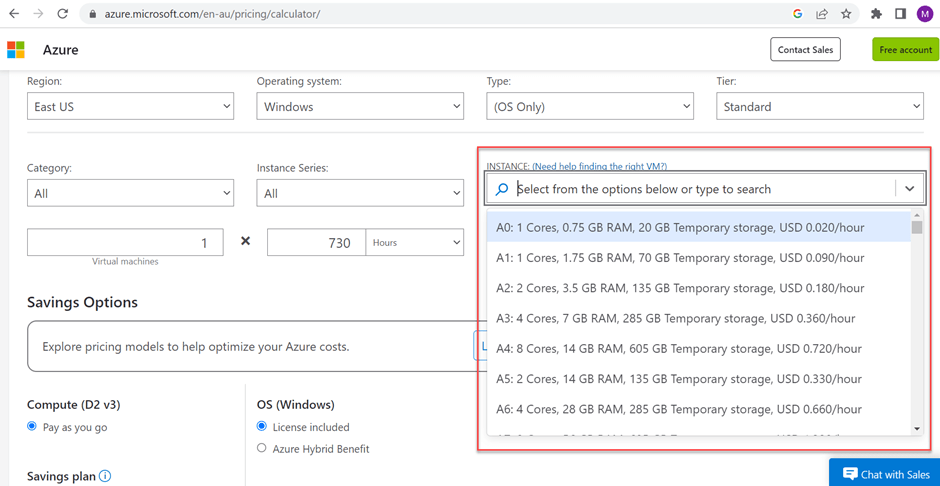Click the share page icon
Screen dimensions: 940x486
tap(822, 14)
